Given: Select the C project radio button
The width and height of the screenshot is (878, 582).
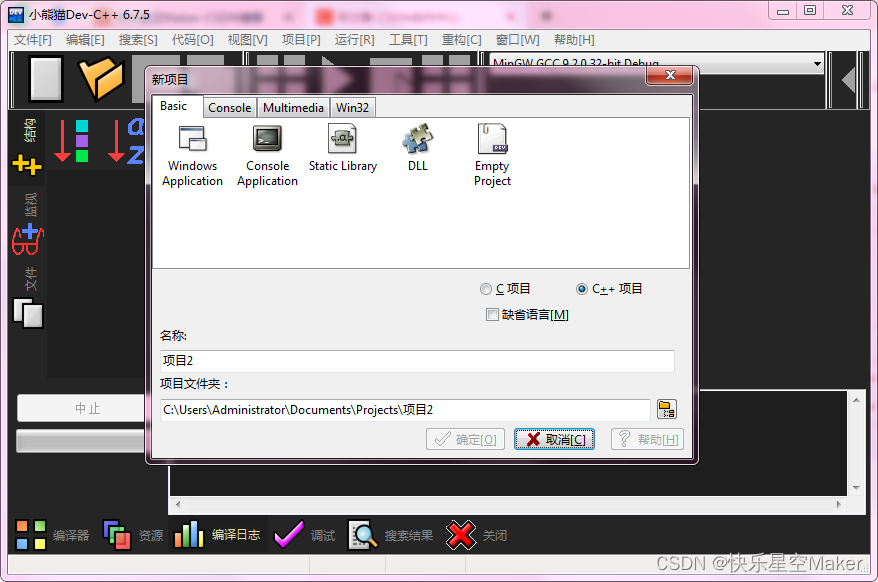Looking at the screenshot, I should 486,289.
